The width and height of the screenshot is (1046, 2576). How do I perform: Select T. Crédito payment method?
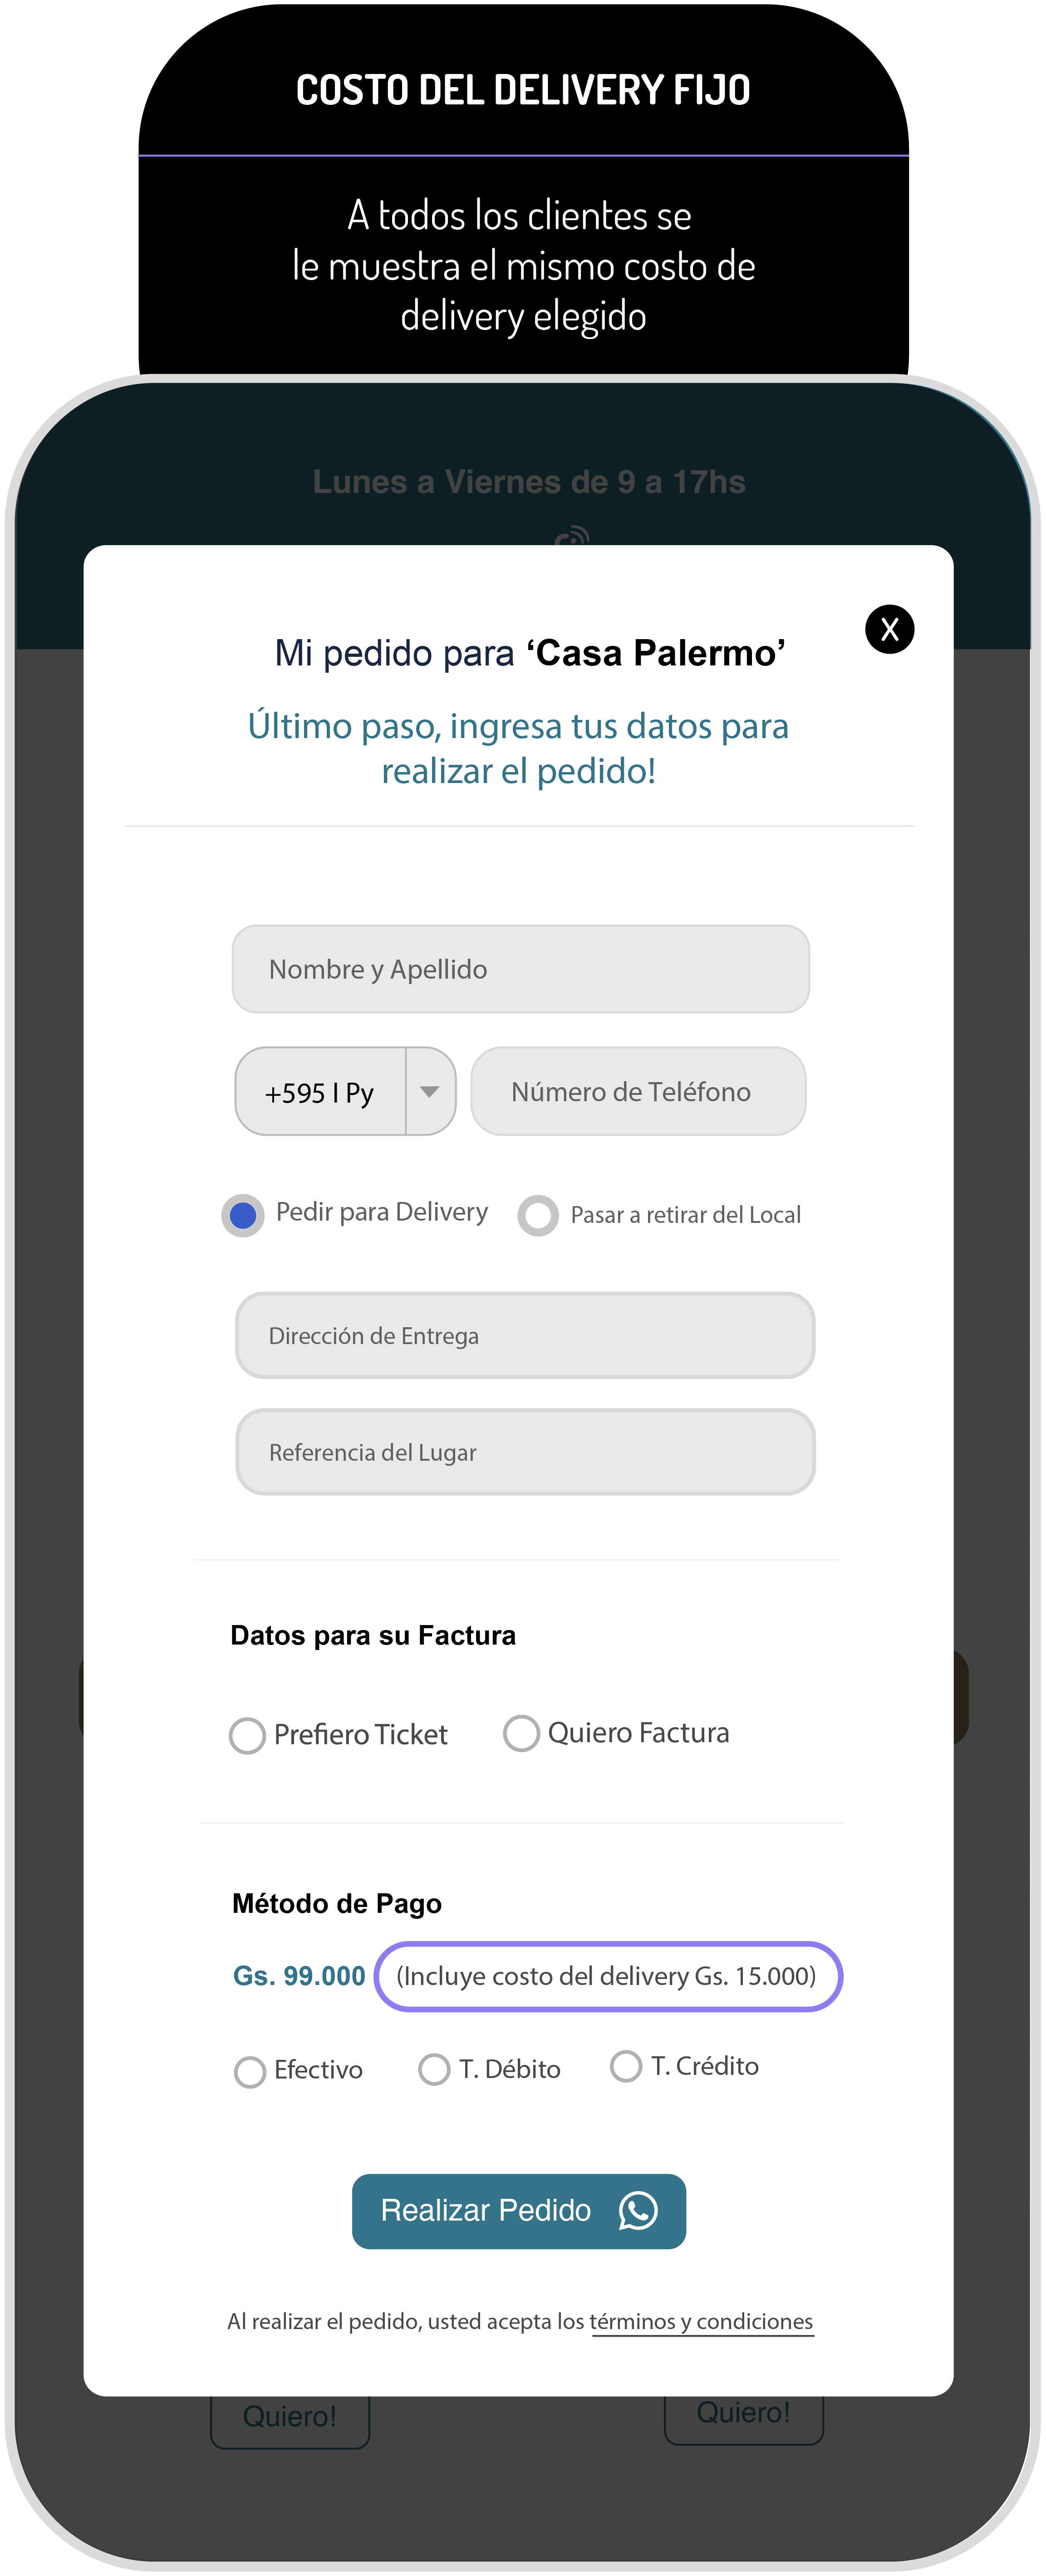pos(626,2066)
